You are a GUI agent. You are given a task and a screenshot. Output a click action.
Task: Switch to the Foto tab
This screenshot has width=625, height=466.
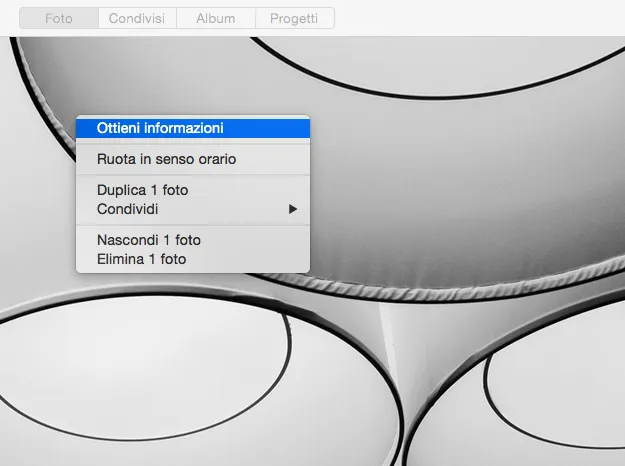59,18
